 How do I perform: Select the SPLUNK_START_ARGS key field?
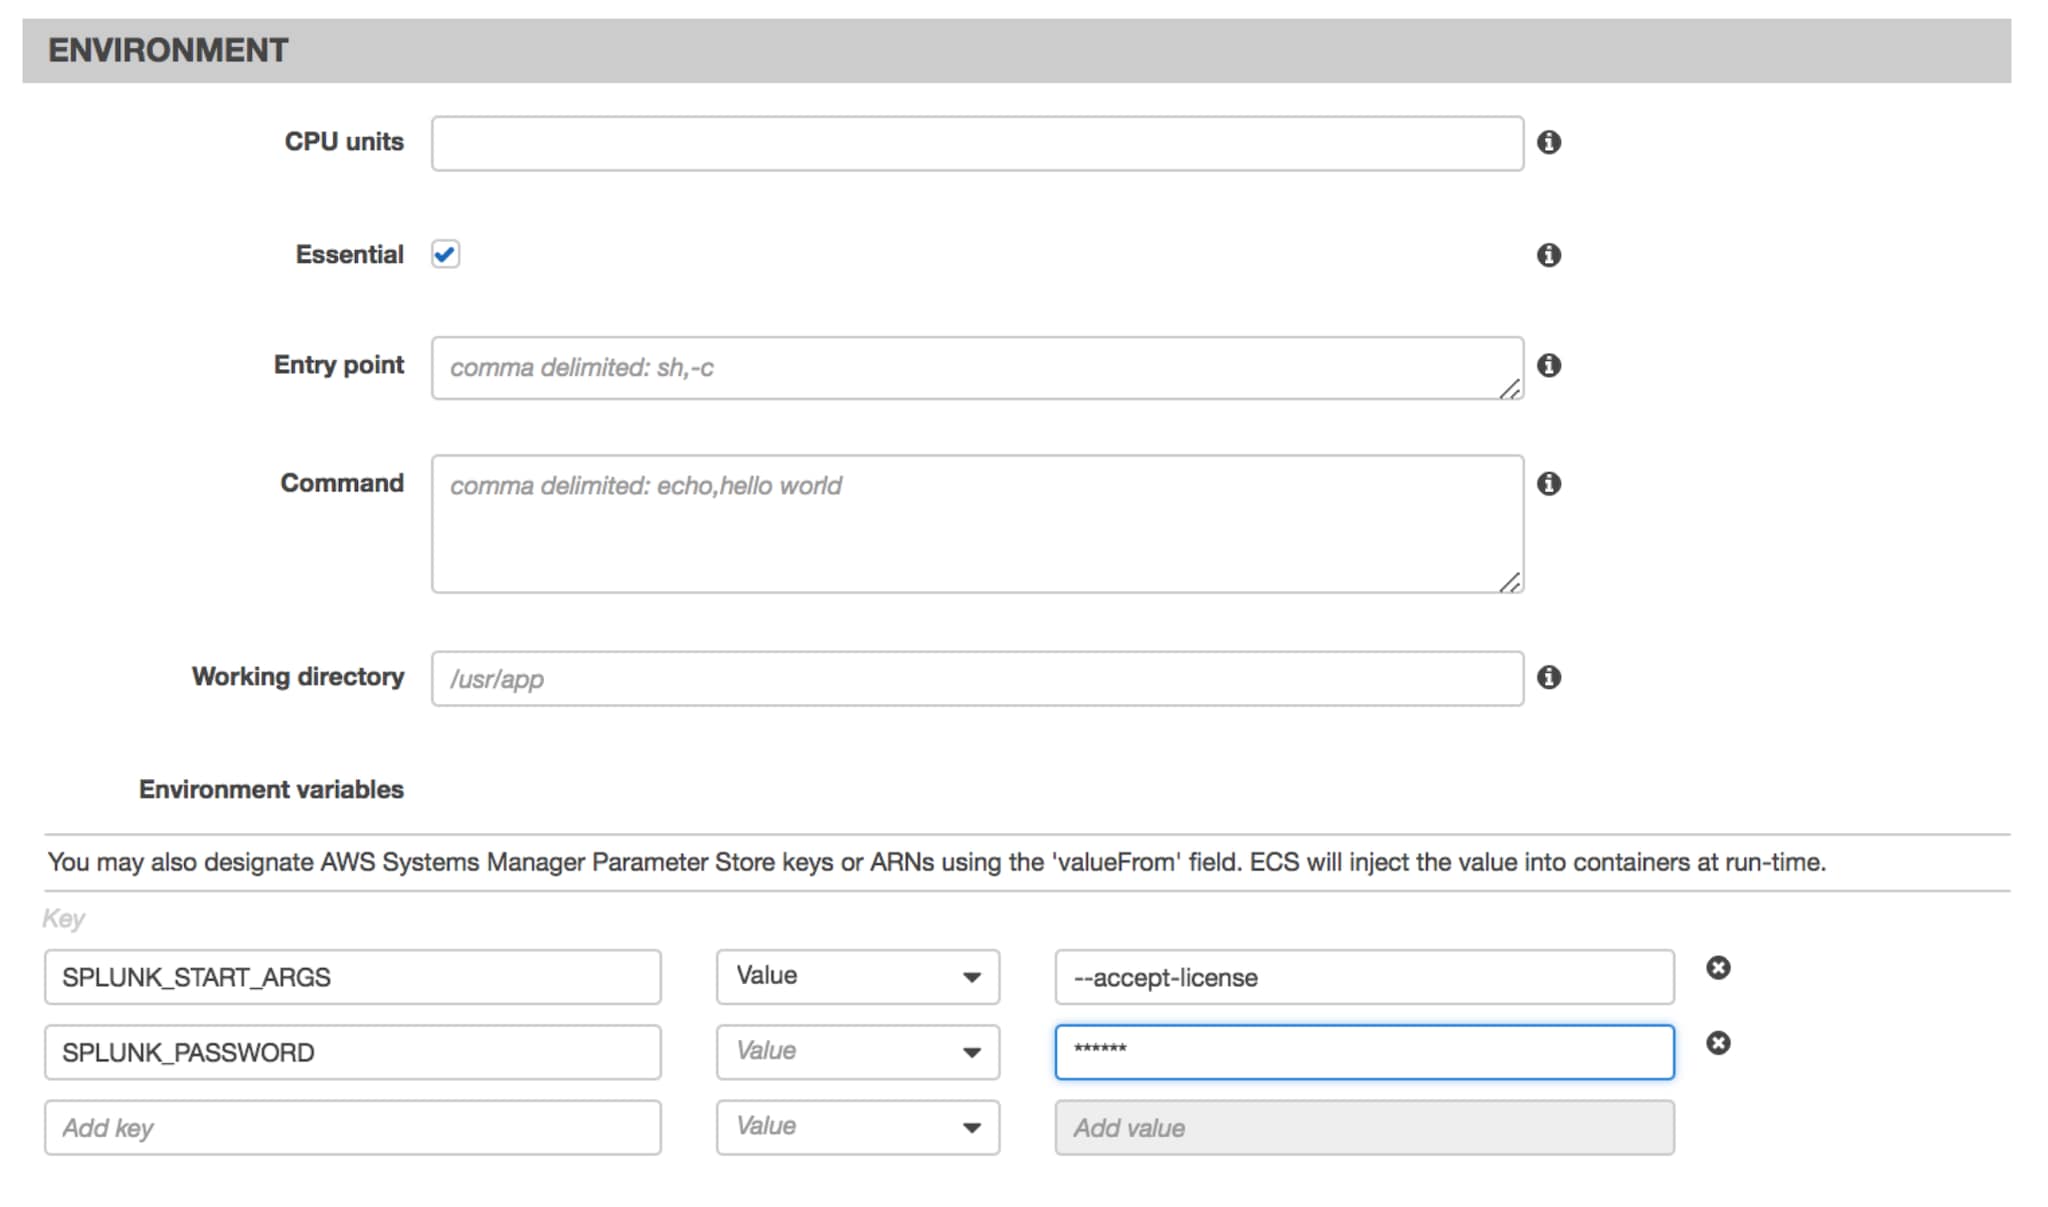(352, 977)
